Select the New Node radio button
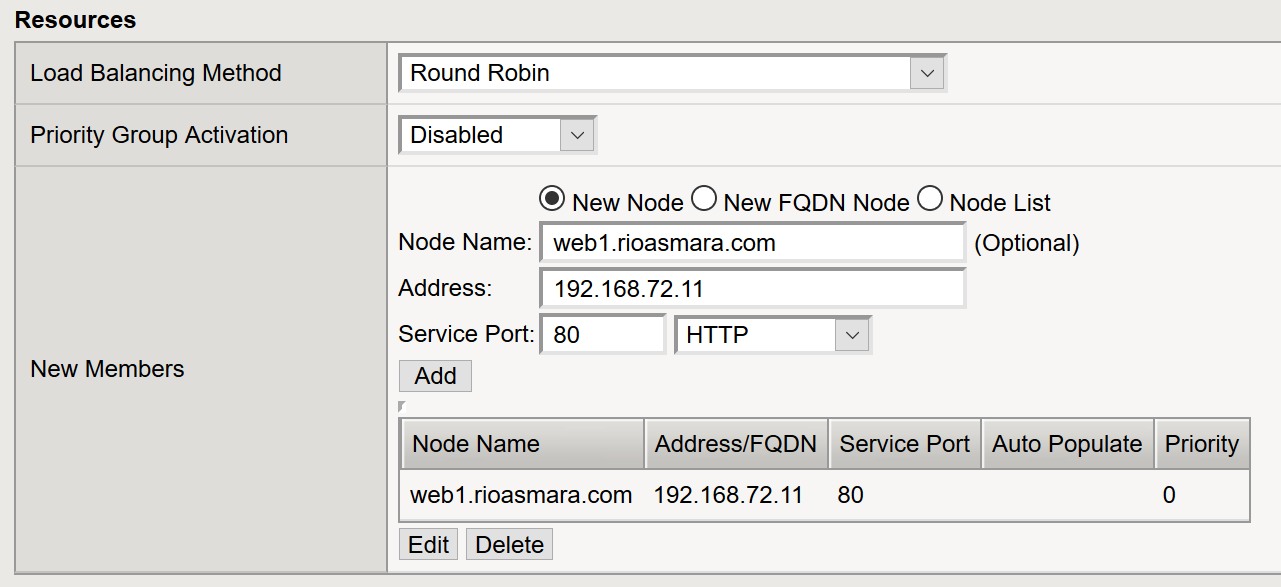Screen dimensions: 1281x587 coord(552,200)
